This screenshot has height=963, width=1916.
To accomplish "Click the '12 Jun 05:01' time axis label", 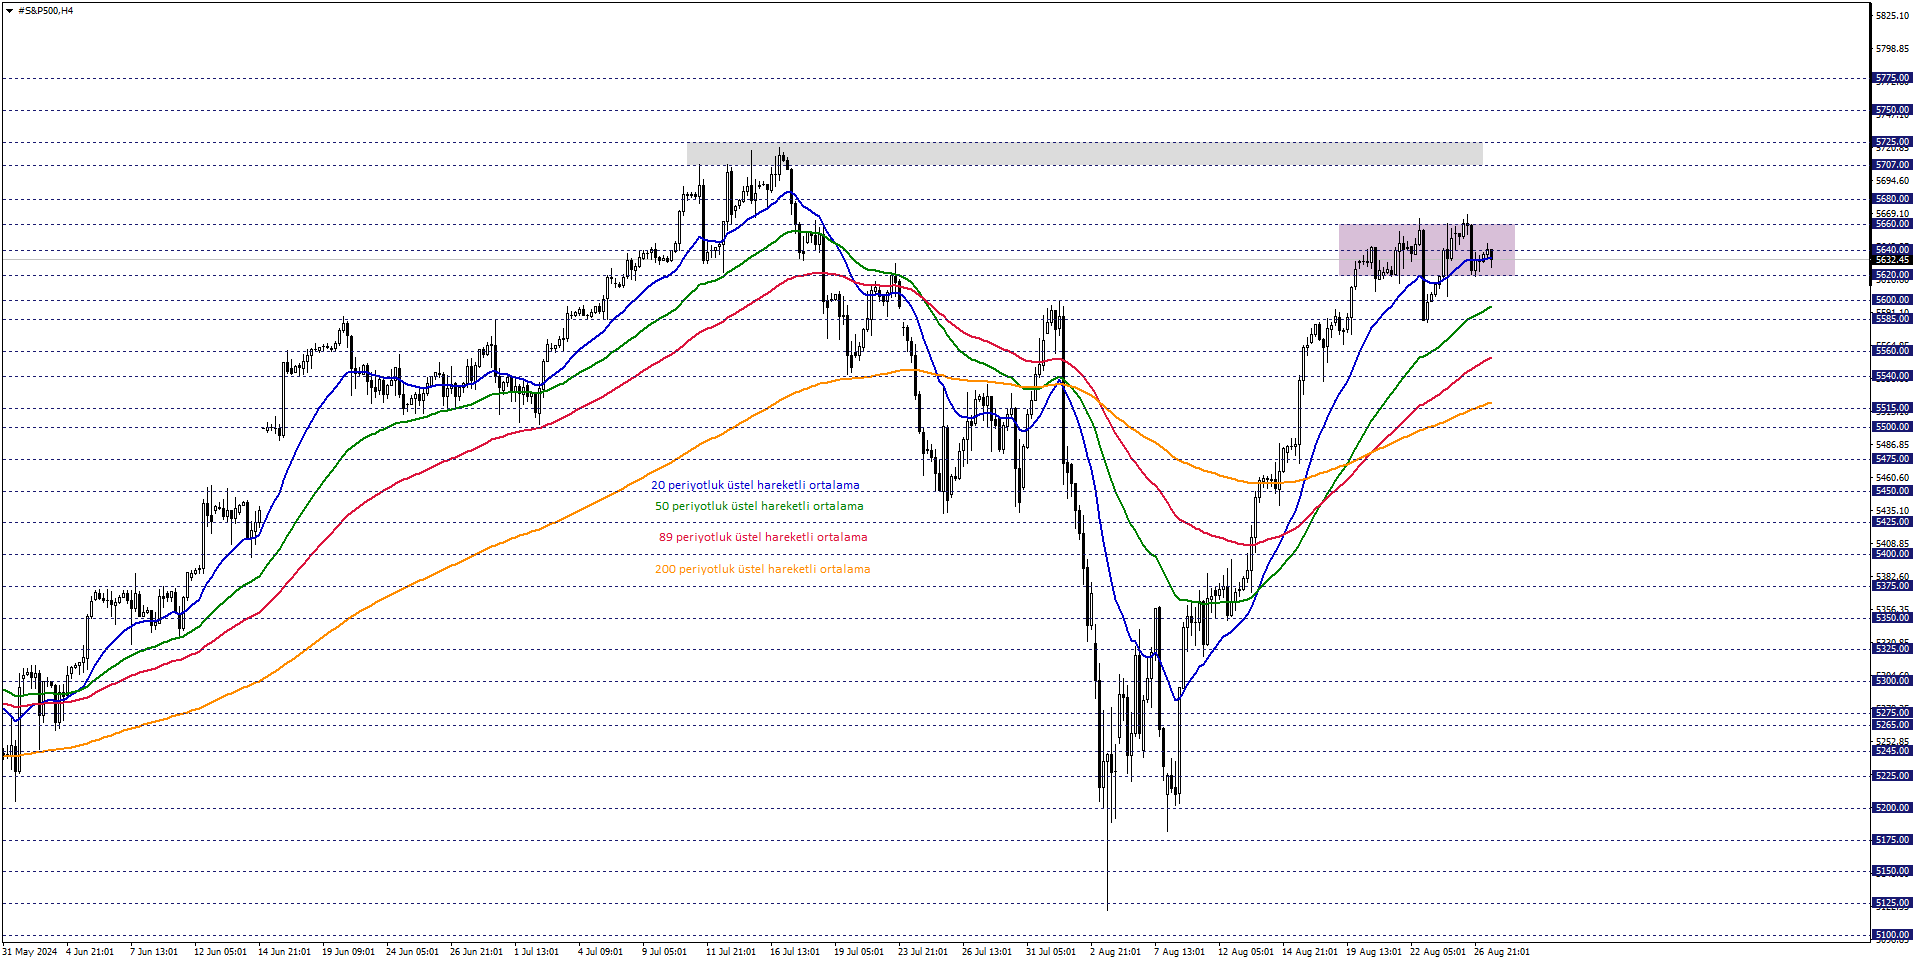I will (220, 952).
